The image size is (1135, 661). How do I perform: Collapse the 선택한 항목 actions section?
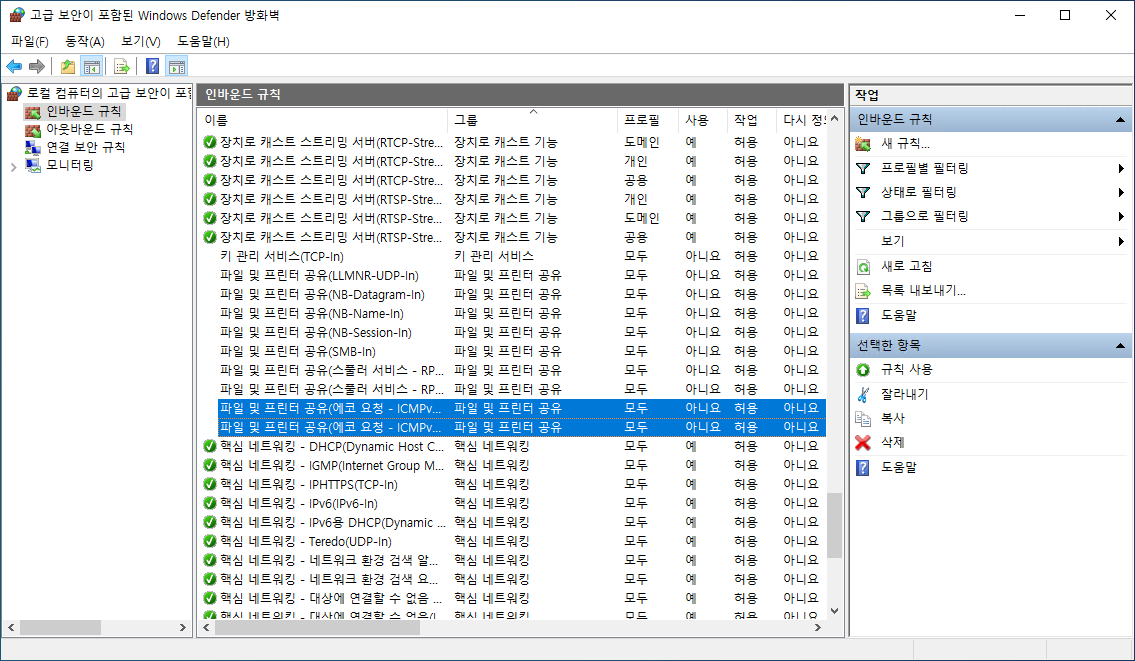(x=1121, y=346)
